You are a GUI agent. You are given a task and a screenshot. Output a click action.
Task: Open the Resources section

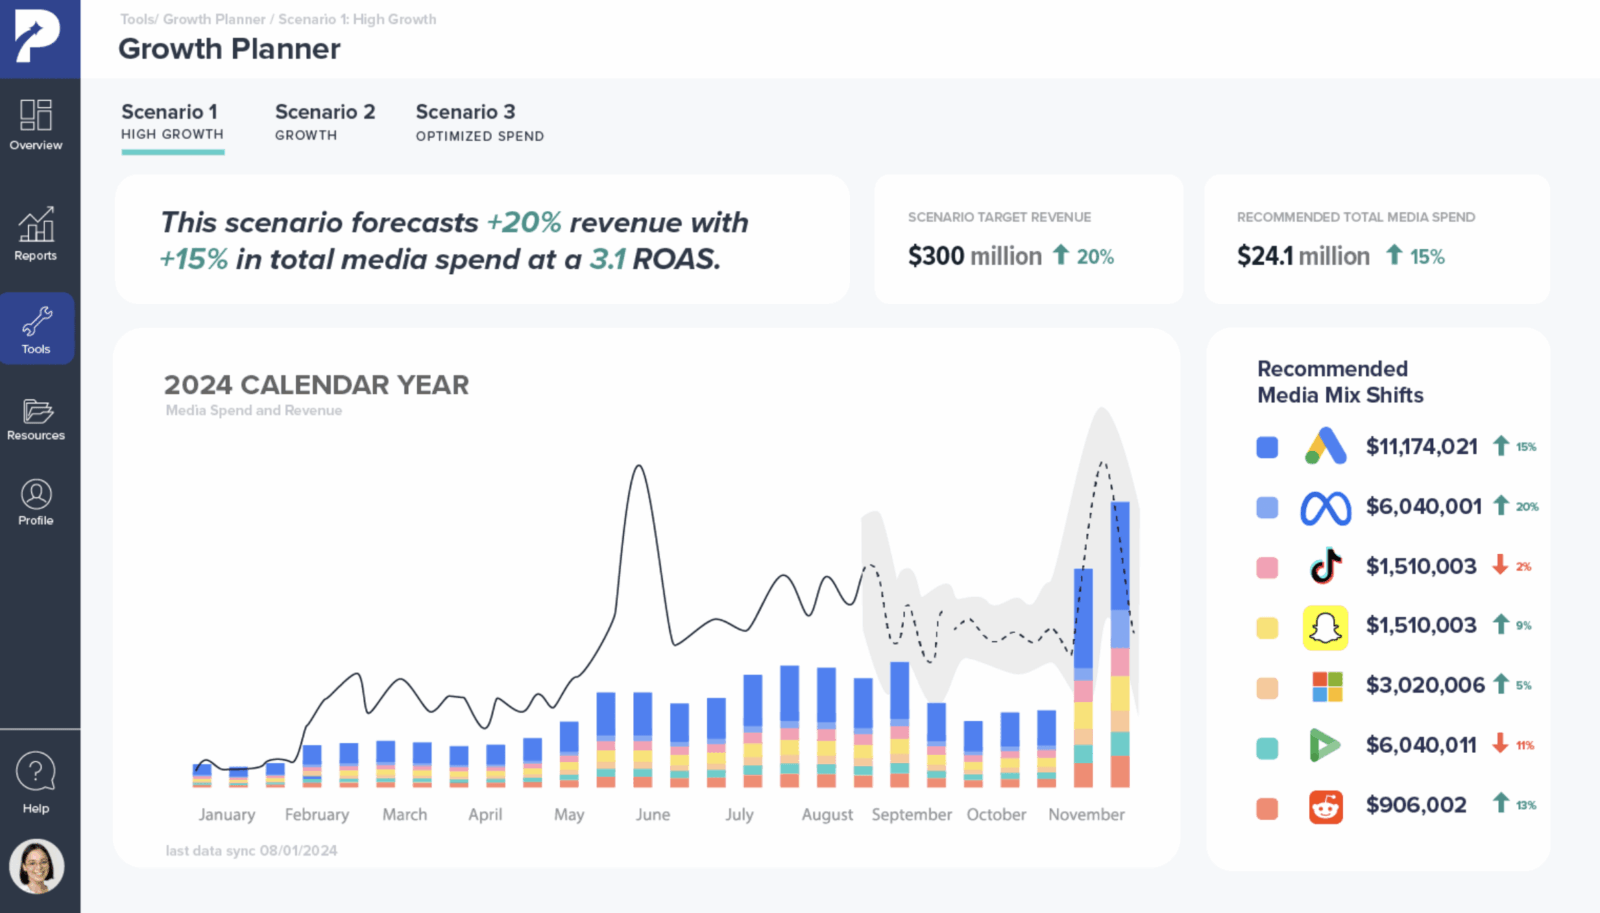[x=36, y=417]
